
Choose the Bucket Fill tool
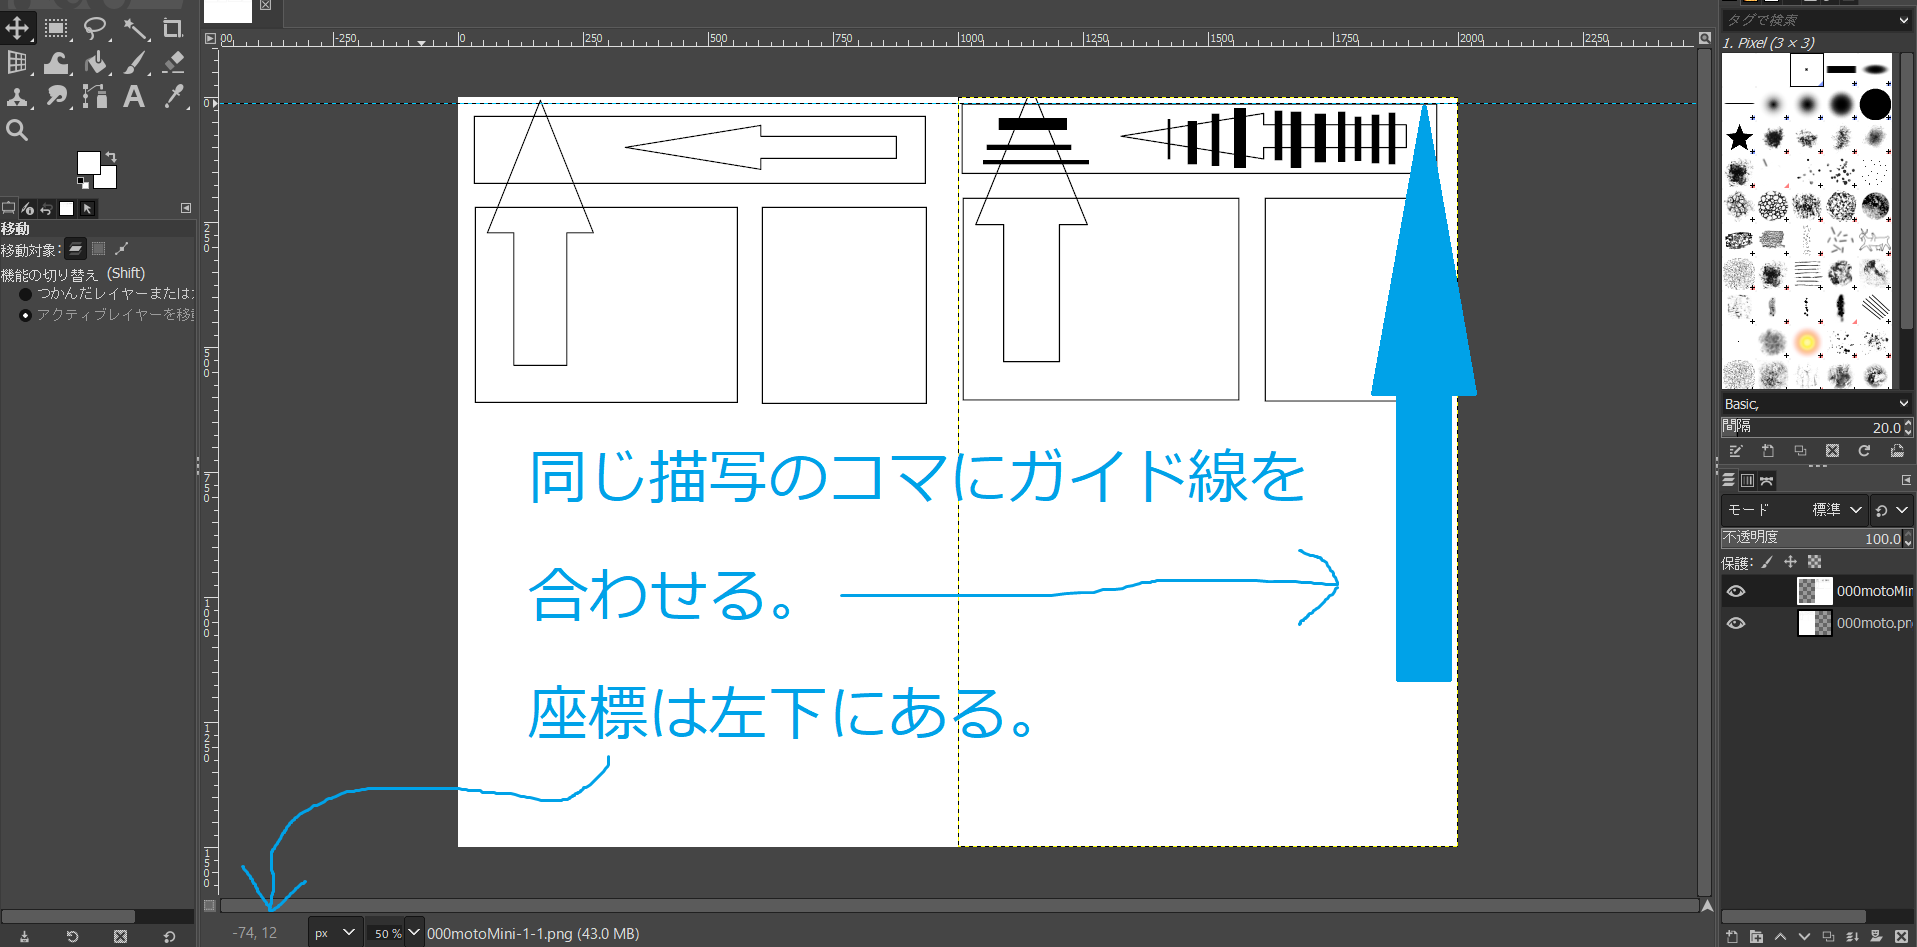pyautogui.click(x=96, y=63)
